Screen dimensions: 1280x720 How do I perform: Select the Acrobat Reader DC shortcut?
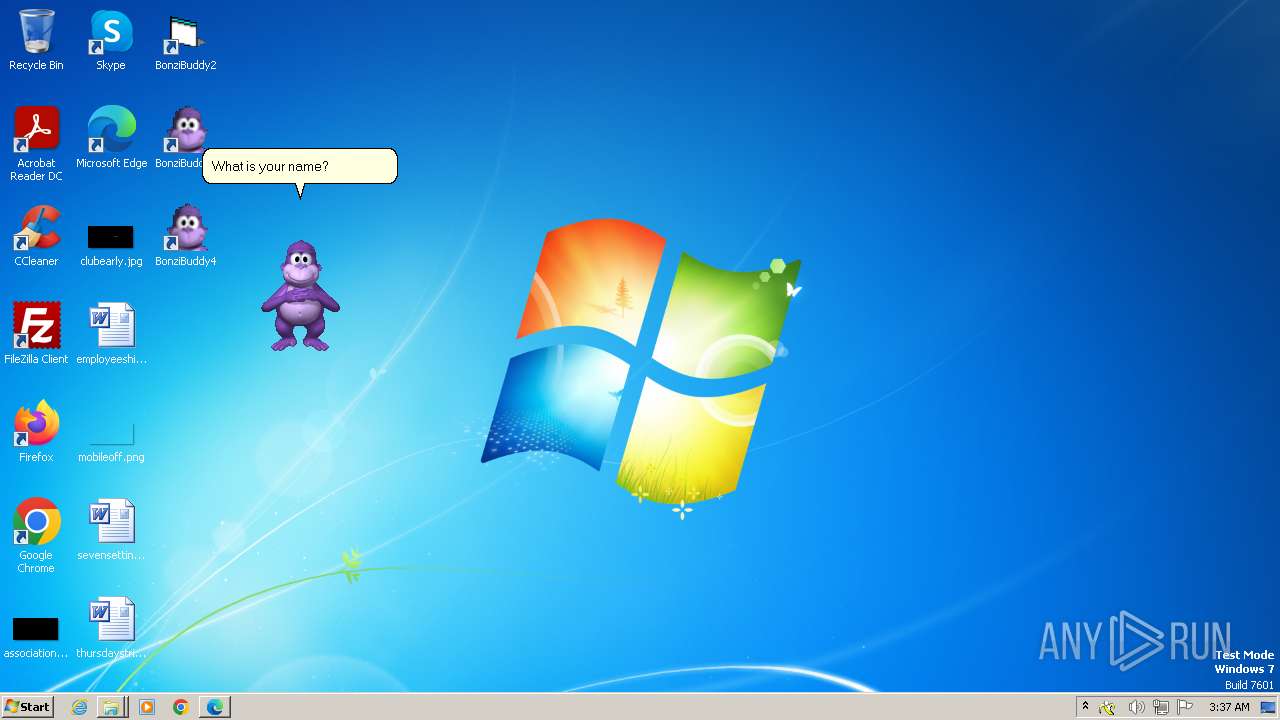click(x=36, y=144)
